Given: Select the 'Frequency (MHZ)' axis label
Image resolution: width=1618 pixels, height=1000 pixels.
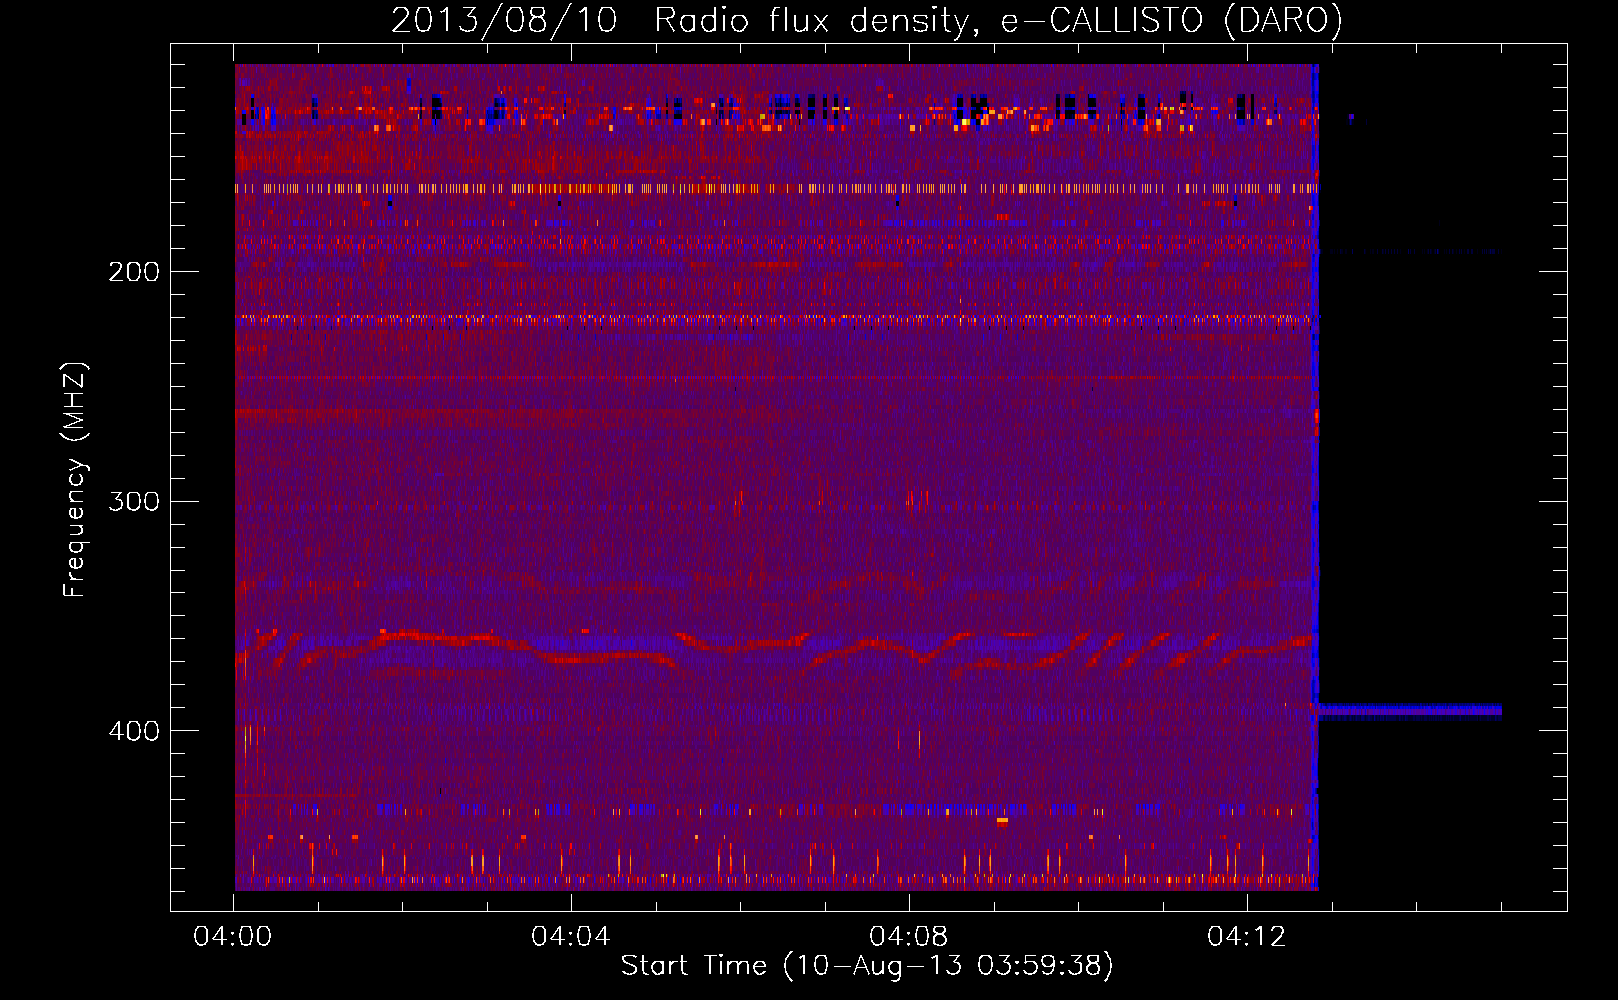Looking at the screenshot, I should 75,480.
